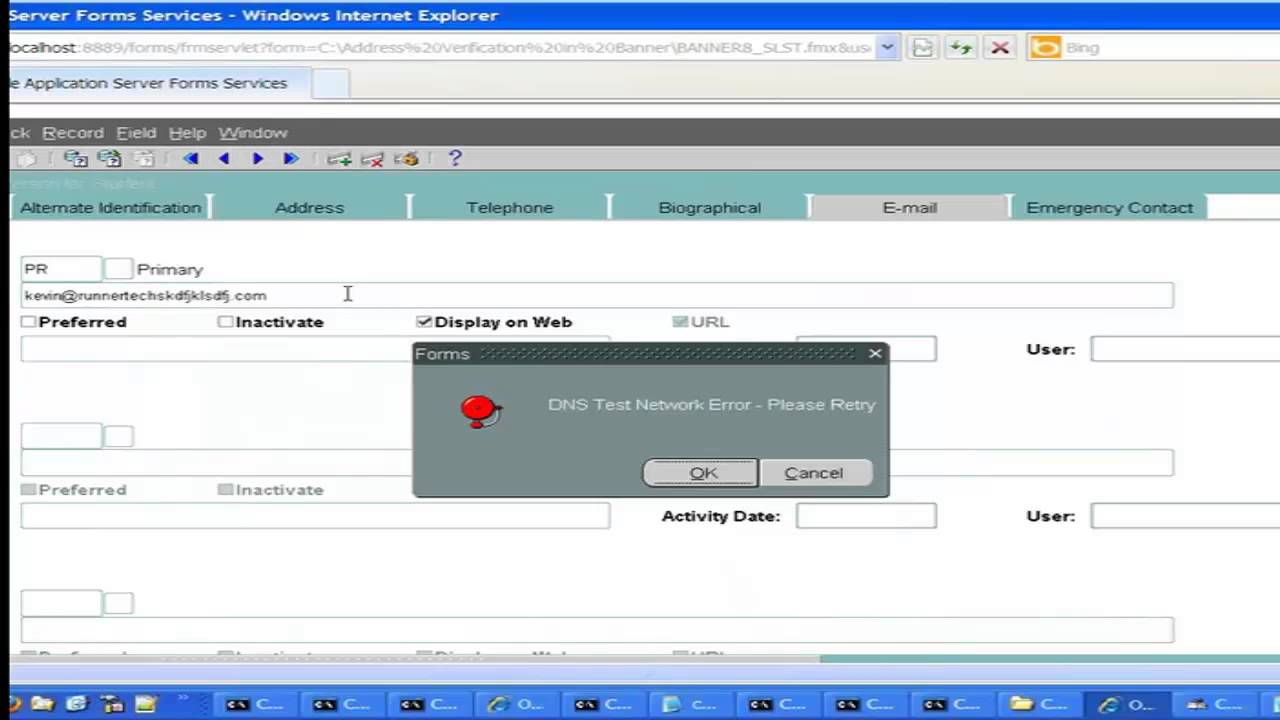This screenshot has width=1280, height=720.
Task: Open the Field menu
Action: click(x=136, y=132)
